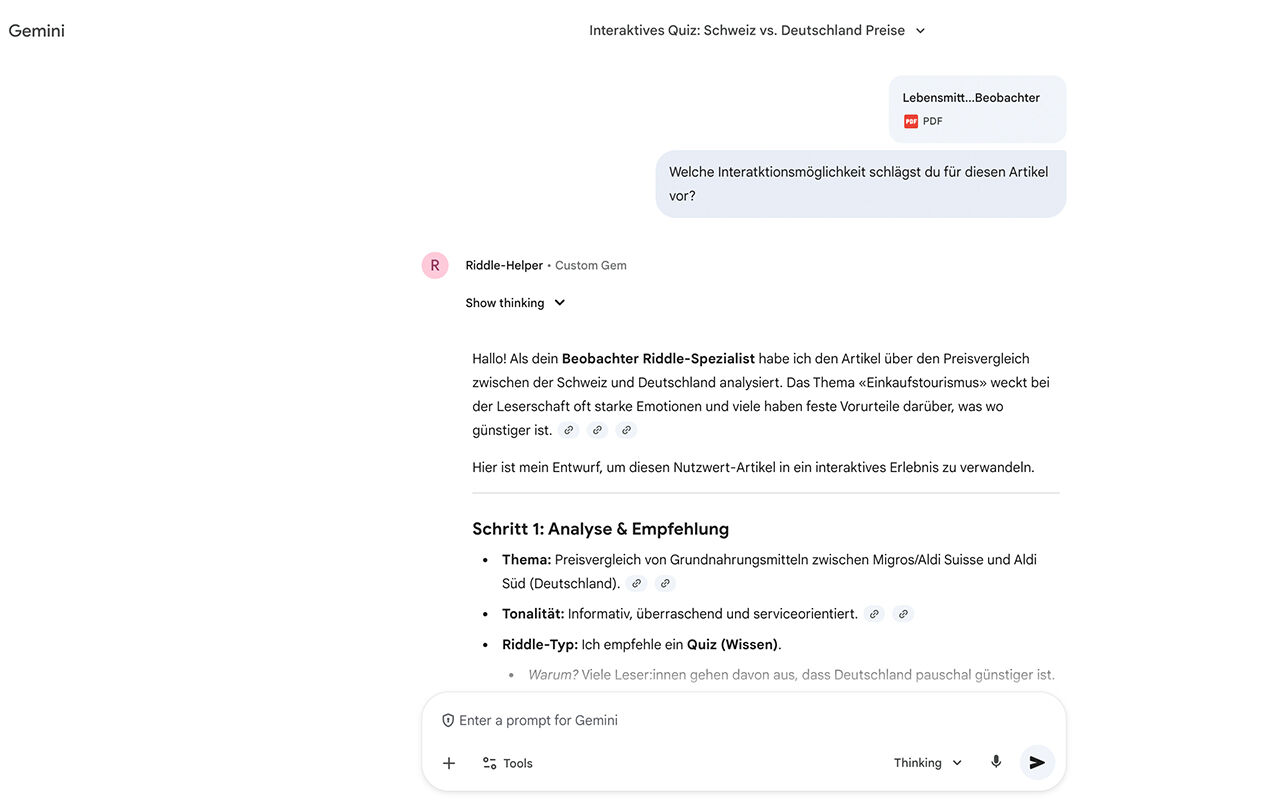Click the microphone icon to dictate a prompt

(x=995, y=761)
